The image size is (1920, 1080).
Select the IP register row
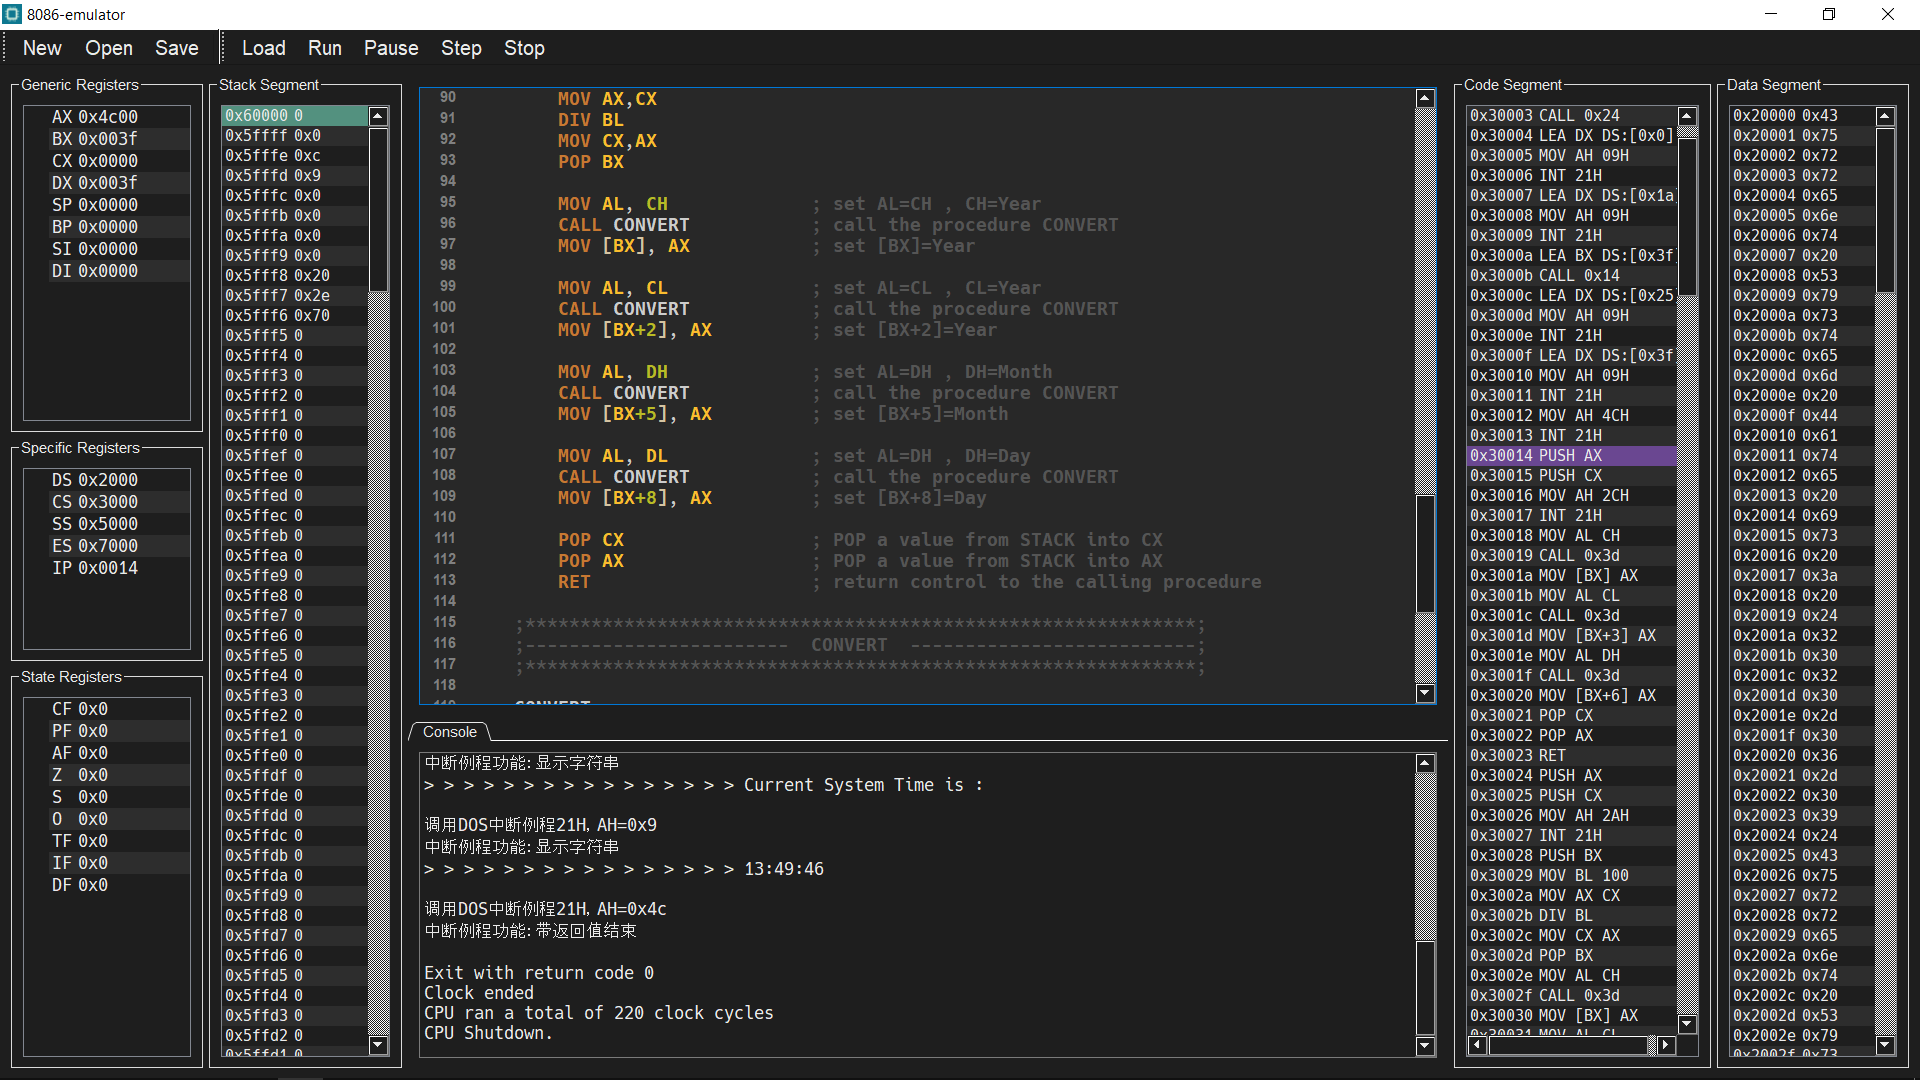(x=95, y=568)
